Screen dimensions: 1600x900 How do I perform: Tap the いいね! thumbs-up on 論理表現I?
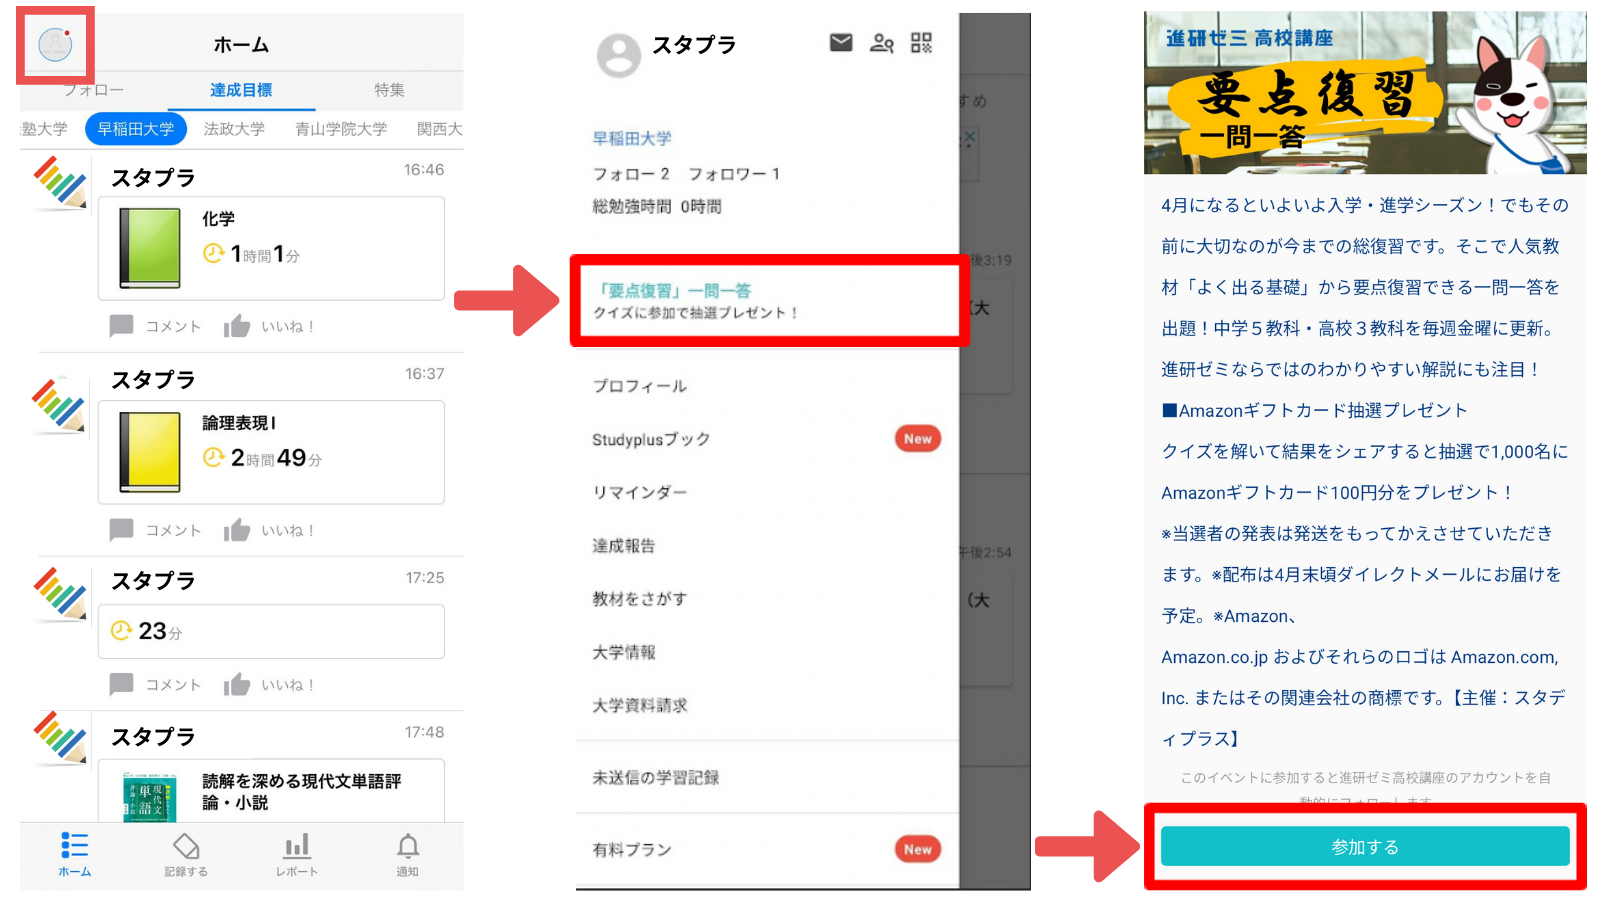click(237, 530)
